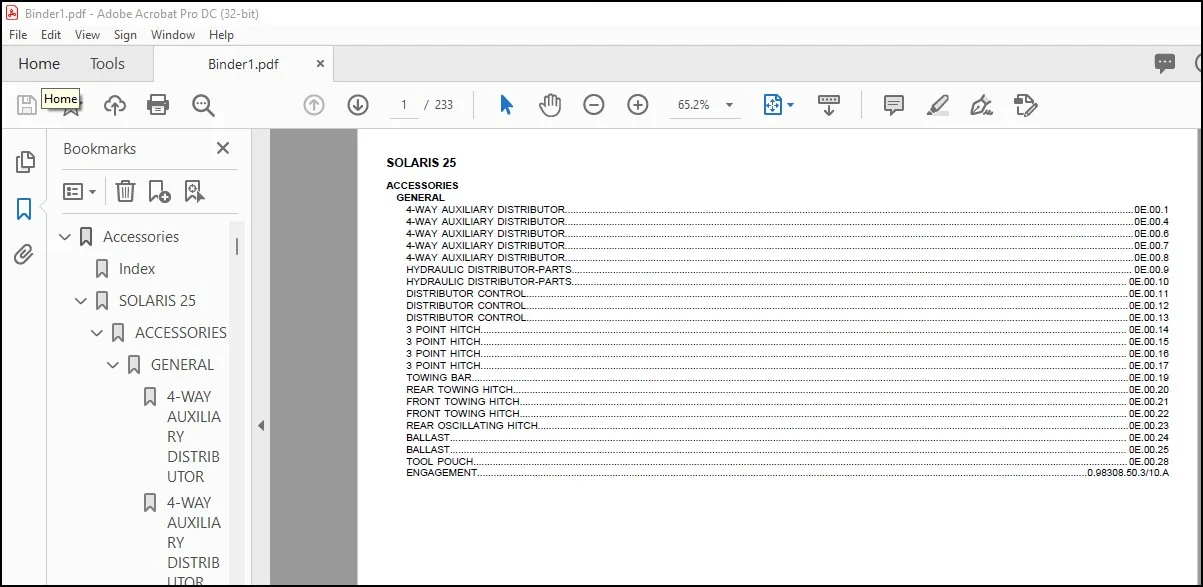Select the SOLARIS 25 bookmark label
Image resolution: width=1203 pixels, height=587 pixels.
[x=157, y=301]
